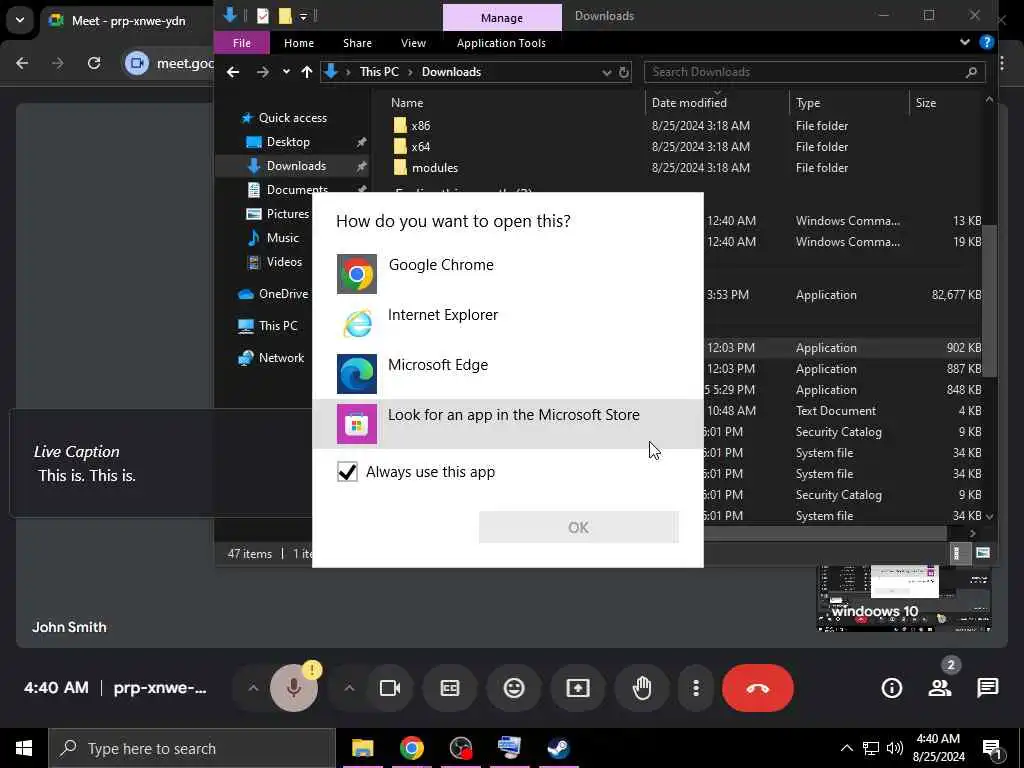Open the View ribbon tab
This screenshot has width=1024, height=768.
413,43
